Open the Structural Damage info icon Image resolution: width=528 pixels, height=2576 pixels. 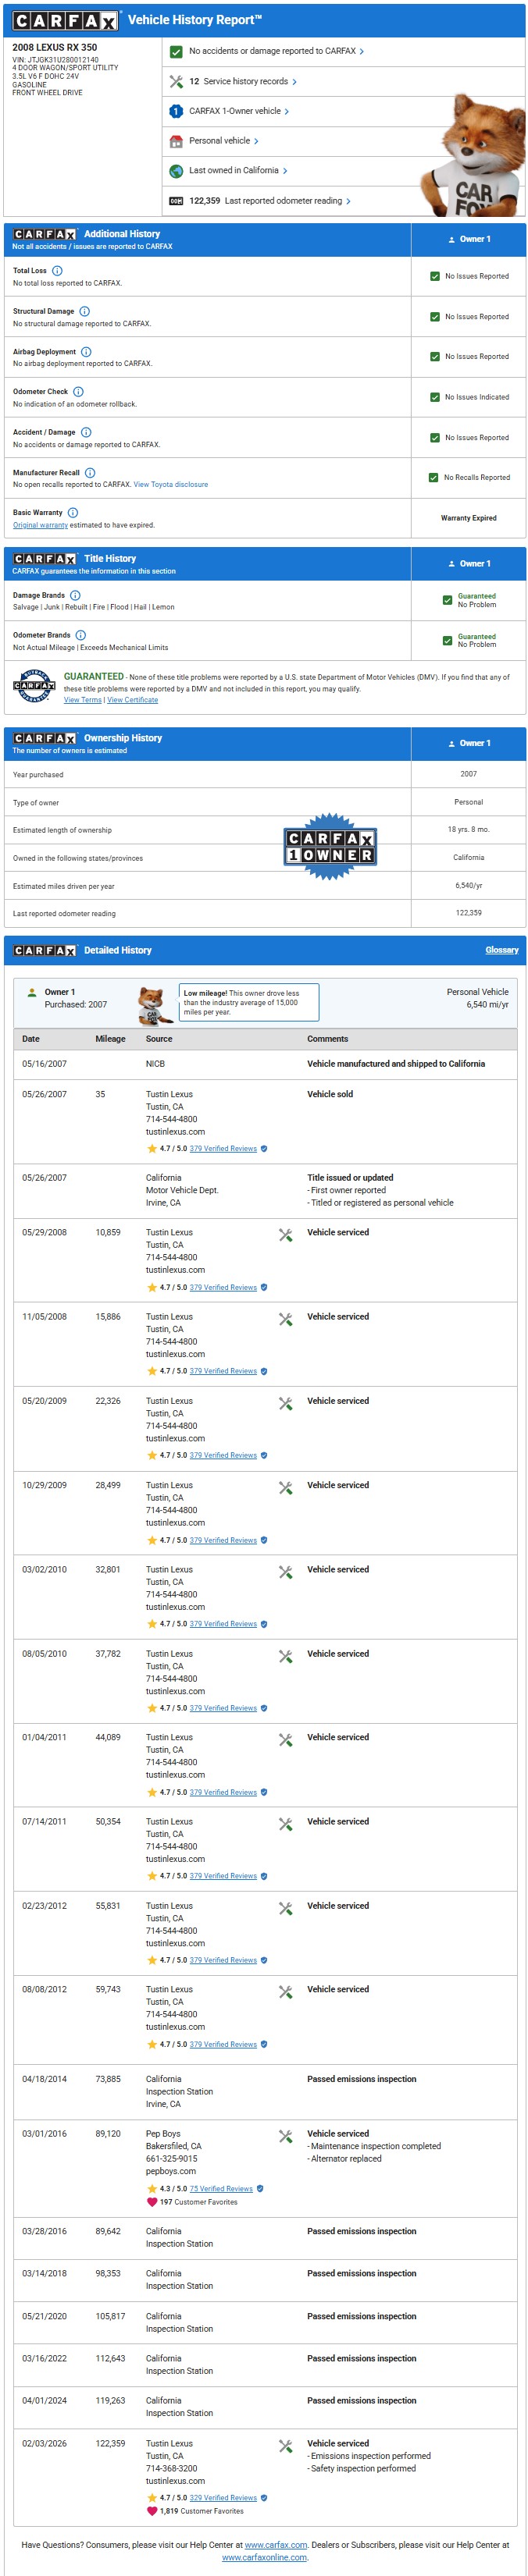(84, 311)
